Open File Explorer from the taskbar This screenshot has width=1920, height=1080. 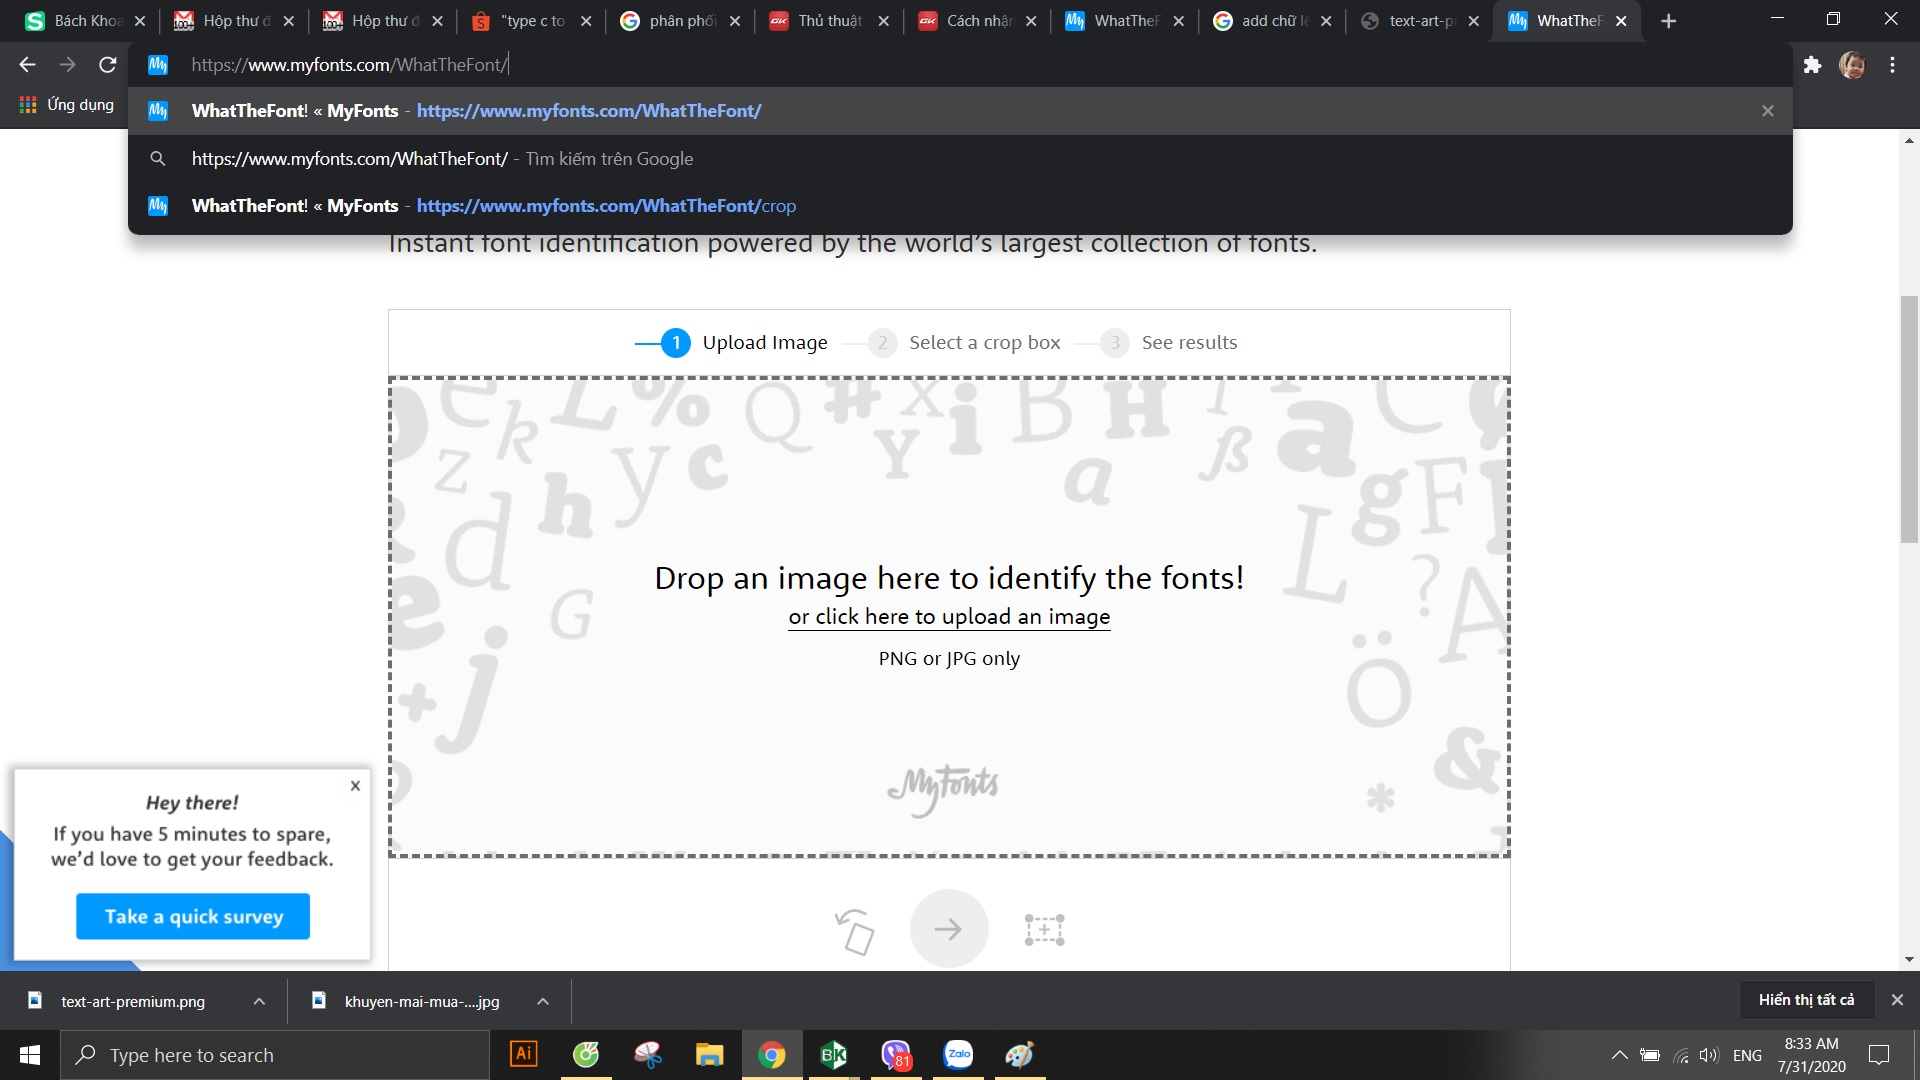[x=710, y=1054]
